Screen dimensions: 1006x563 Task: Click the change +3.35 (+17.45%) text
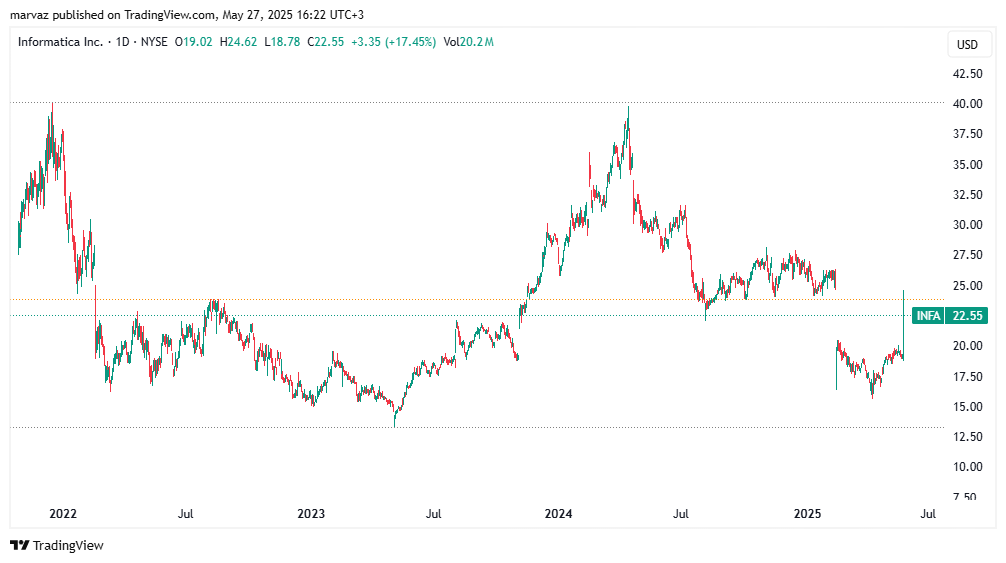tap(393, 42)
